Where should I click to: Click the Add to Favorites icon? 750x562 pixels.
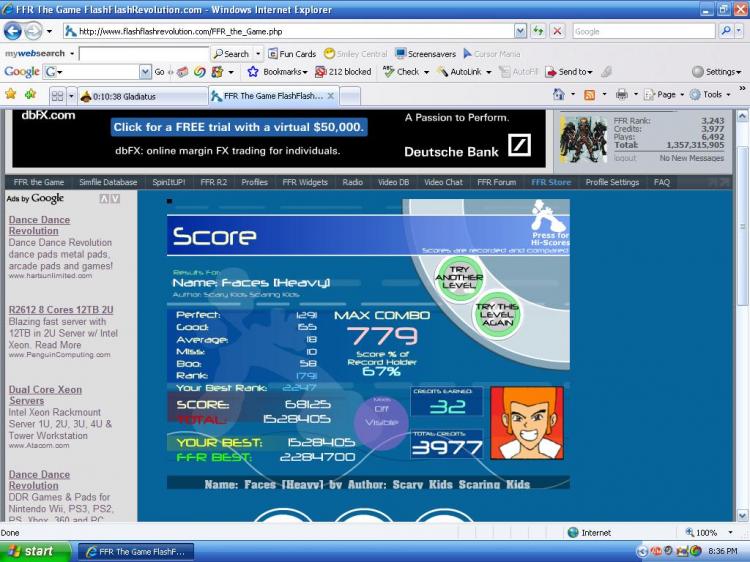pyautogui.click(x=31, y=94)
